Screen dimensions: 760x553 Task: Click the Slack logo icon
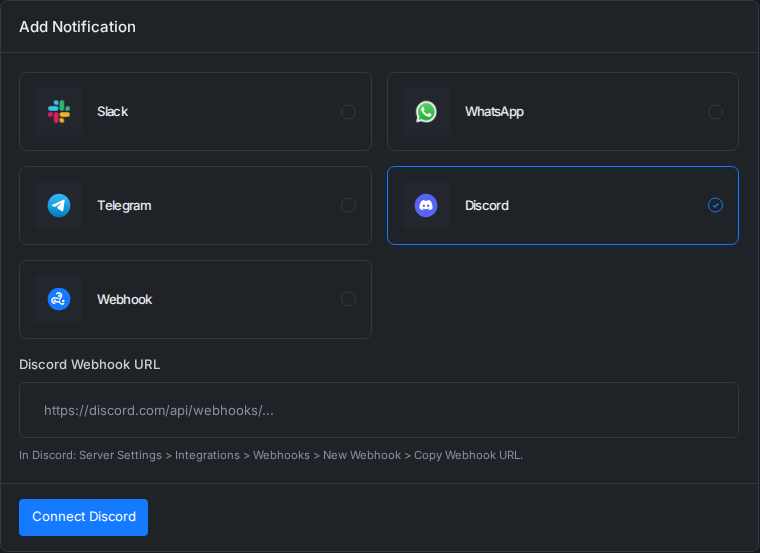(x=59, y=111)
